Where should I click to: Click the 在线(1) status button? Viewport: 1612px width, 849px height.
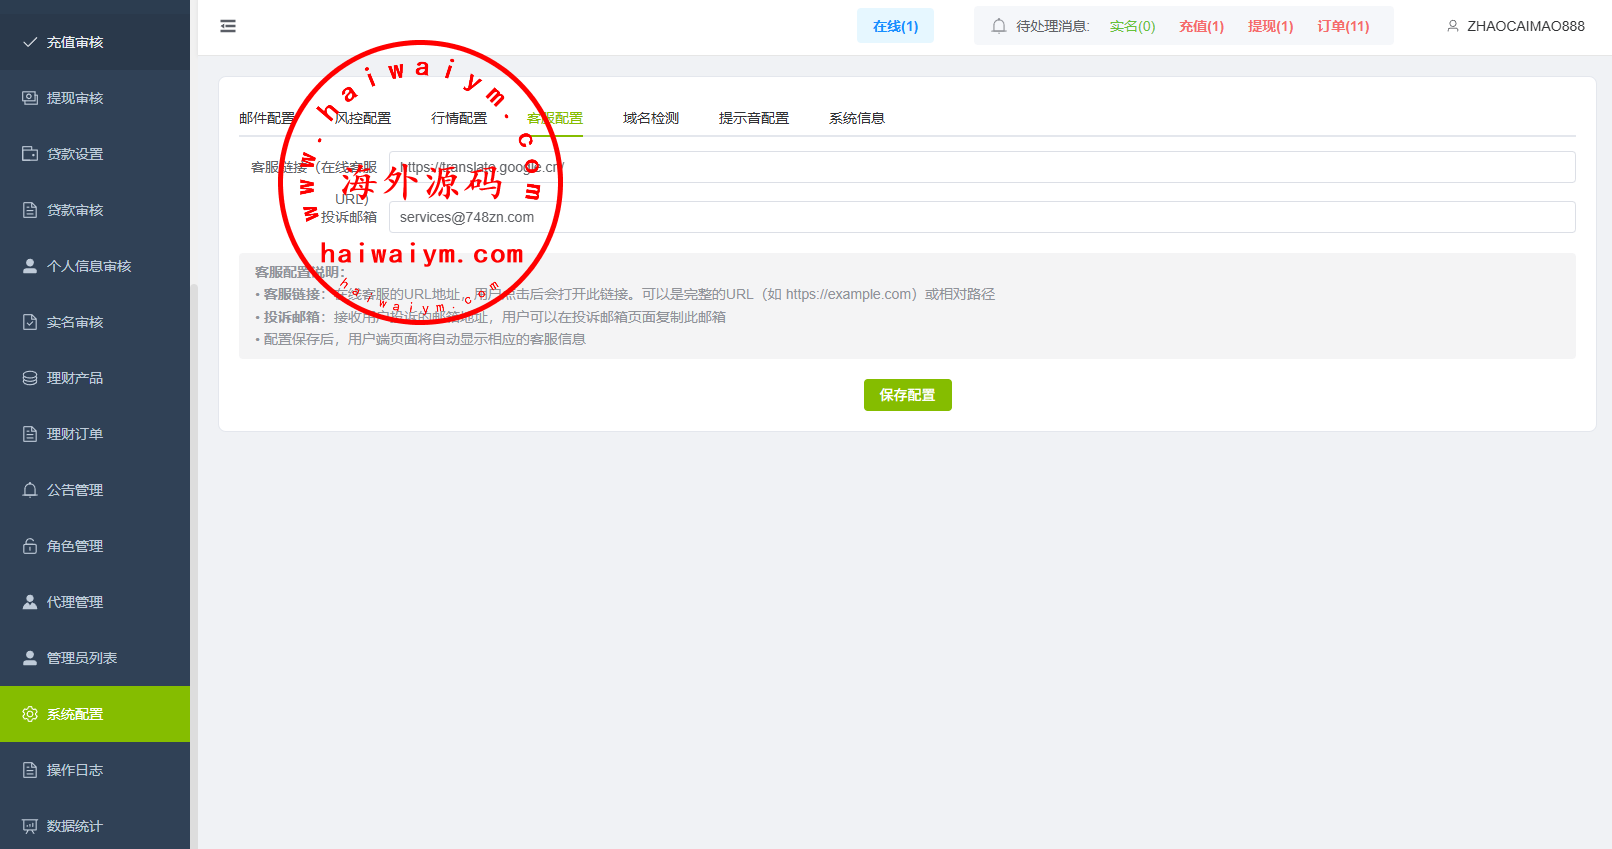click(895, 26)
